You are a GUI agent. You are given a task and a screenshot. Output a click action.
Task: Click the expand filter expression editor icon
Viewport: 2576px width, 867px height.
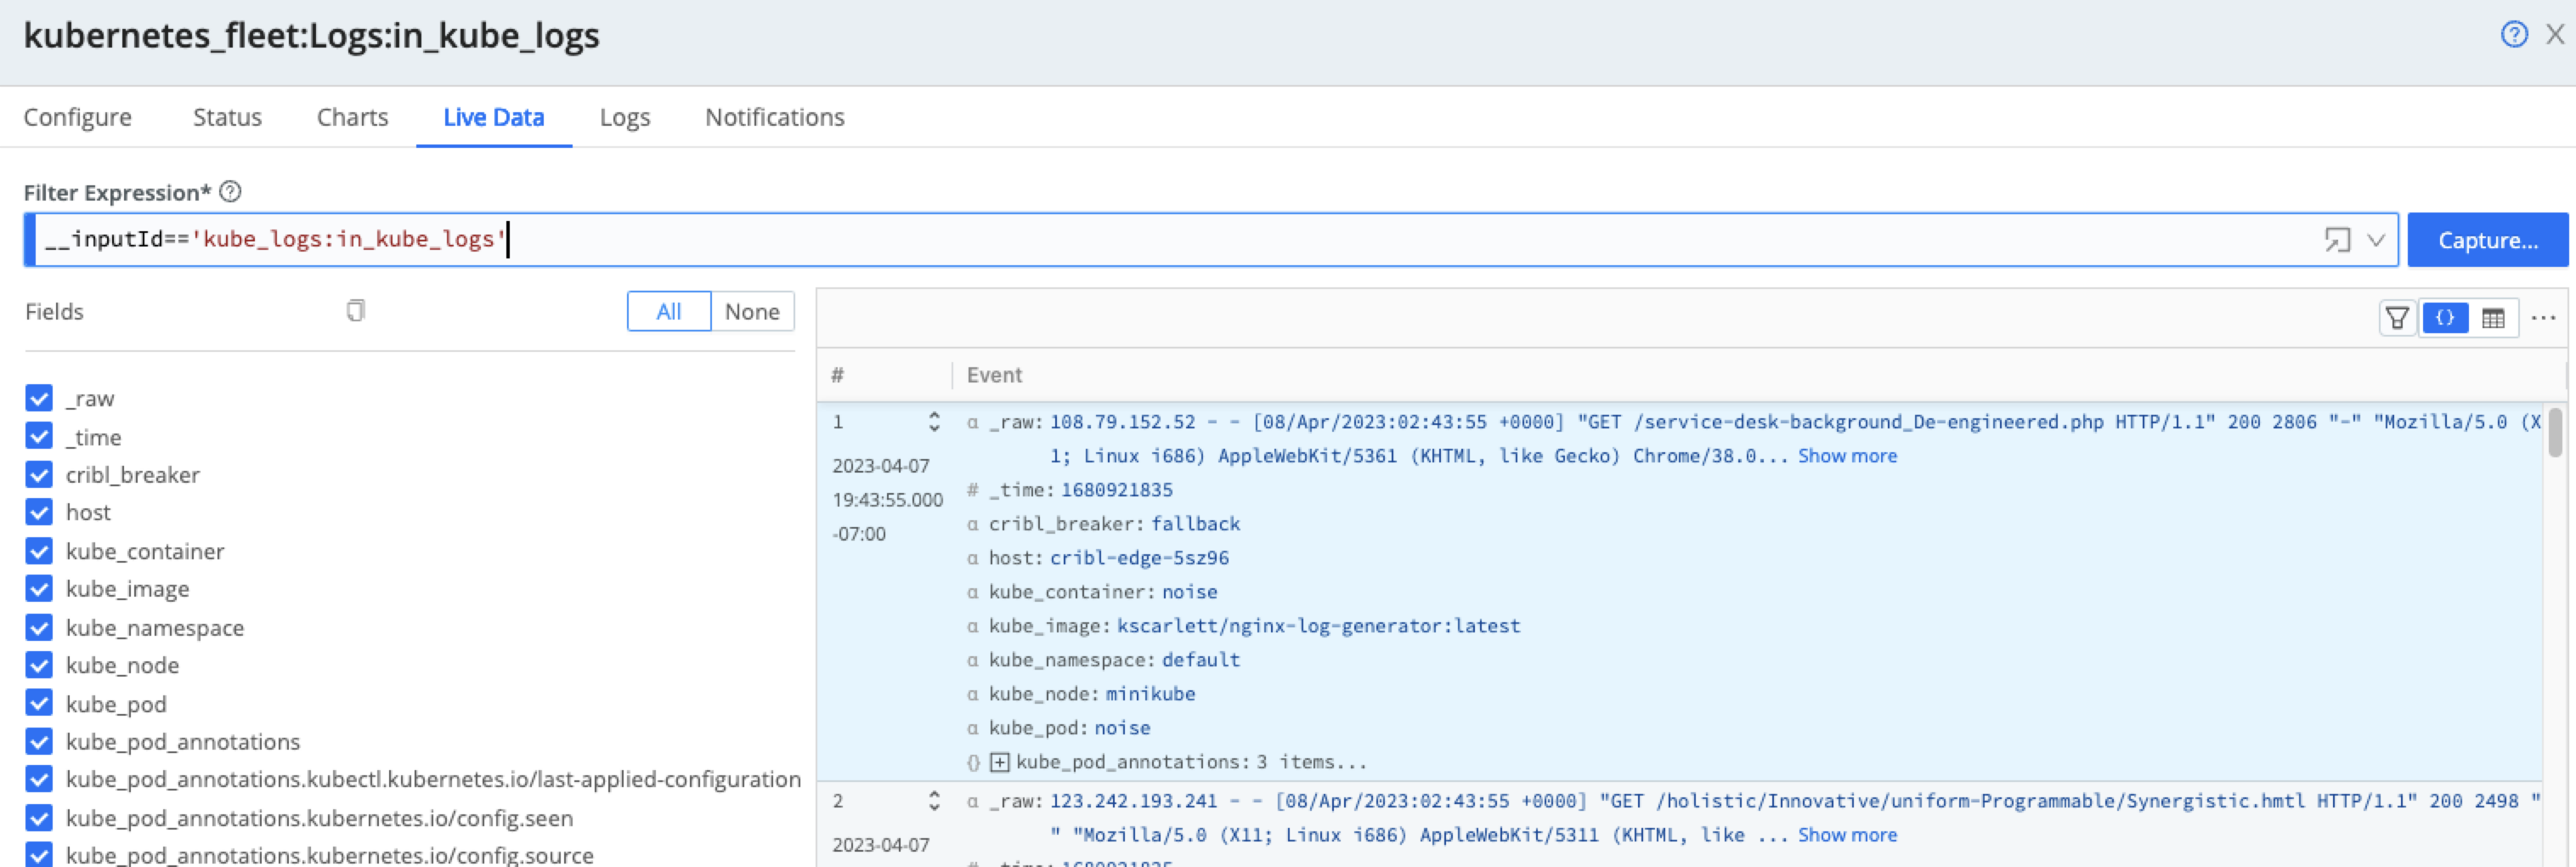point(2339,240)
